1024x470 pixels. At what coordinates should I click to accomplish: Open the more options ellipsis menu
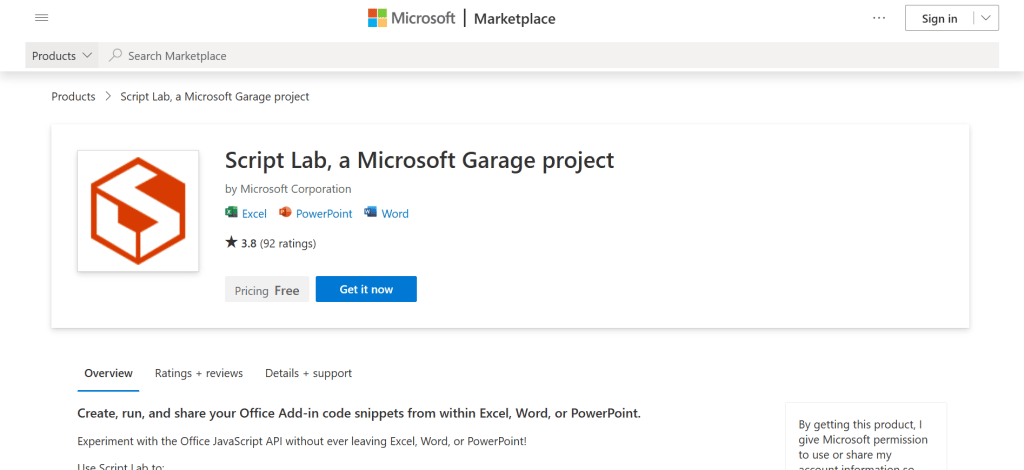879,18
